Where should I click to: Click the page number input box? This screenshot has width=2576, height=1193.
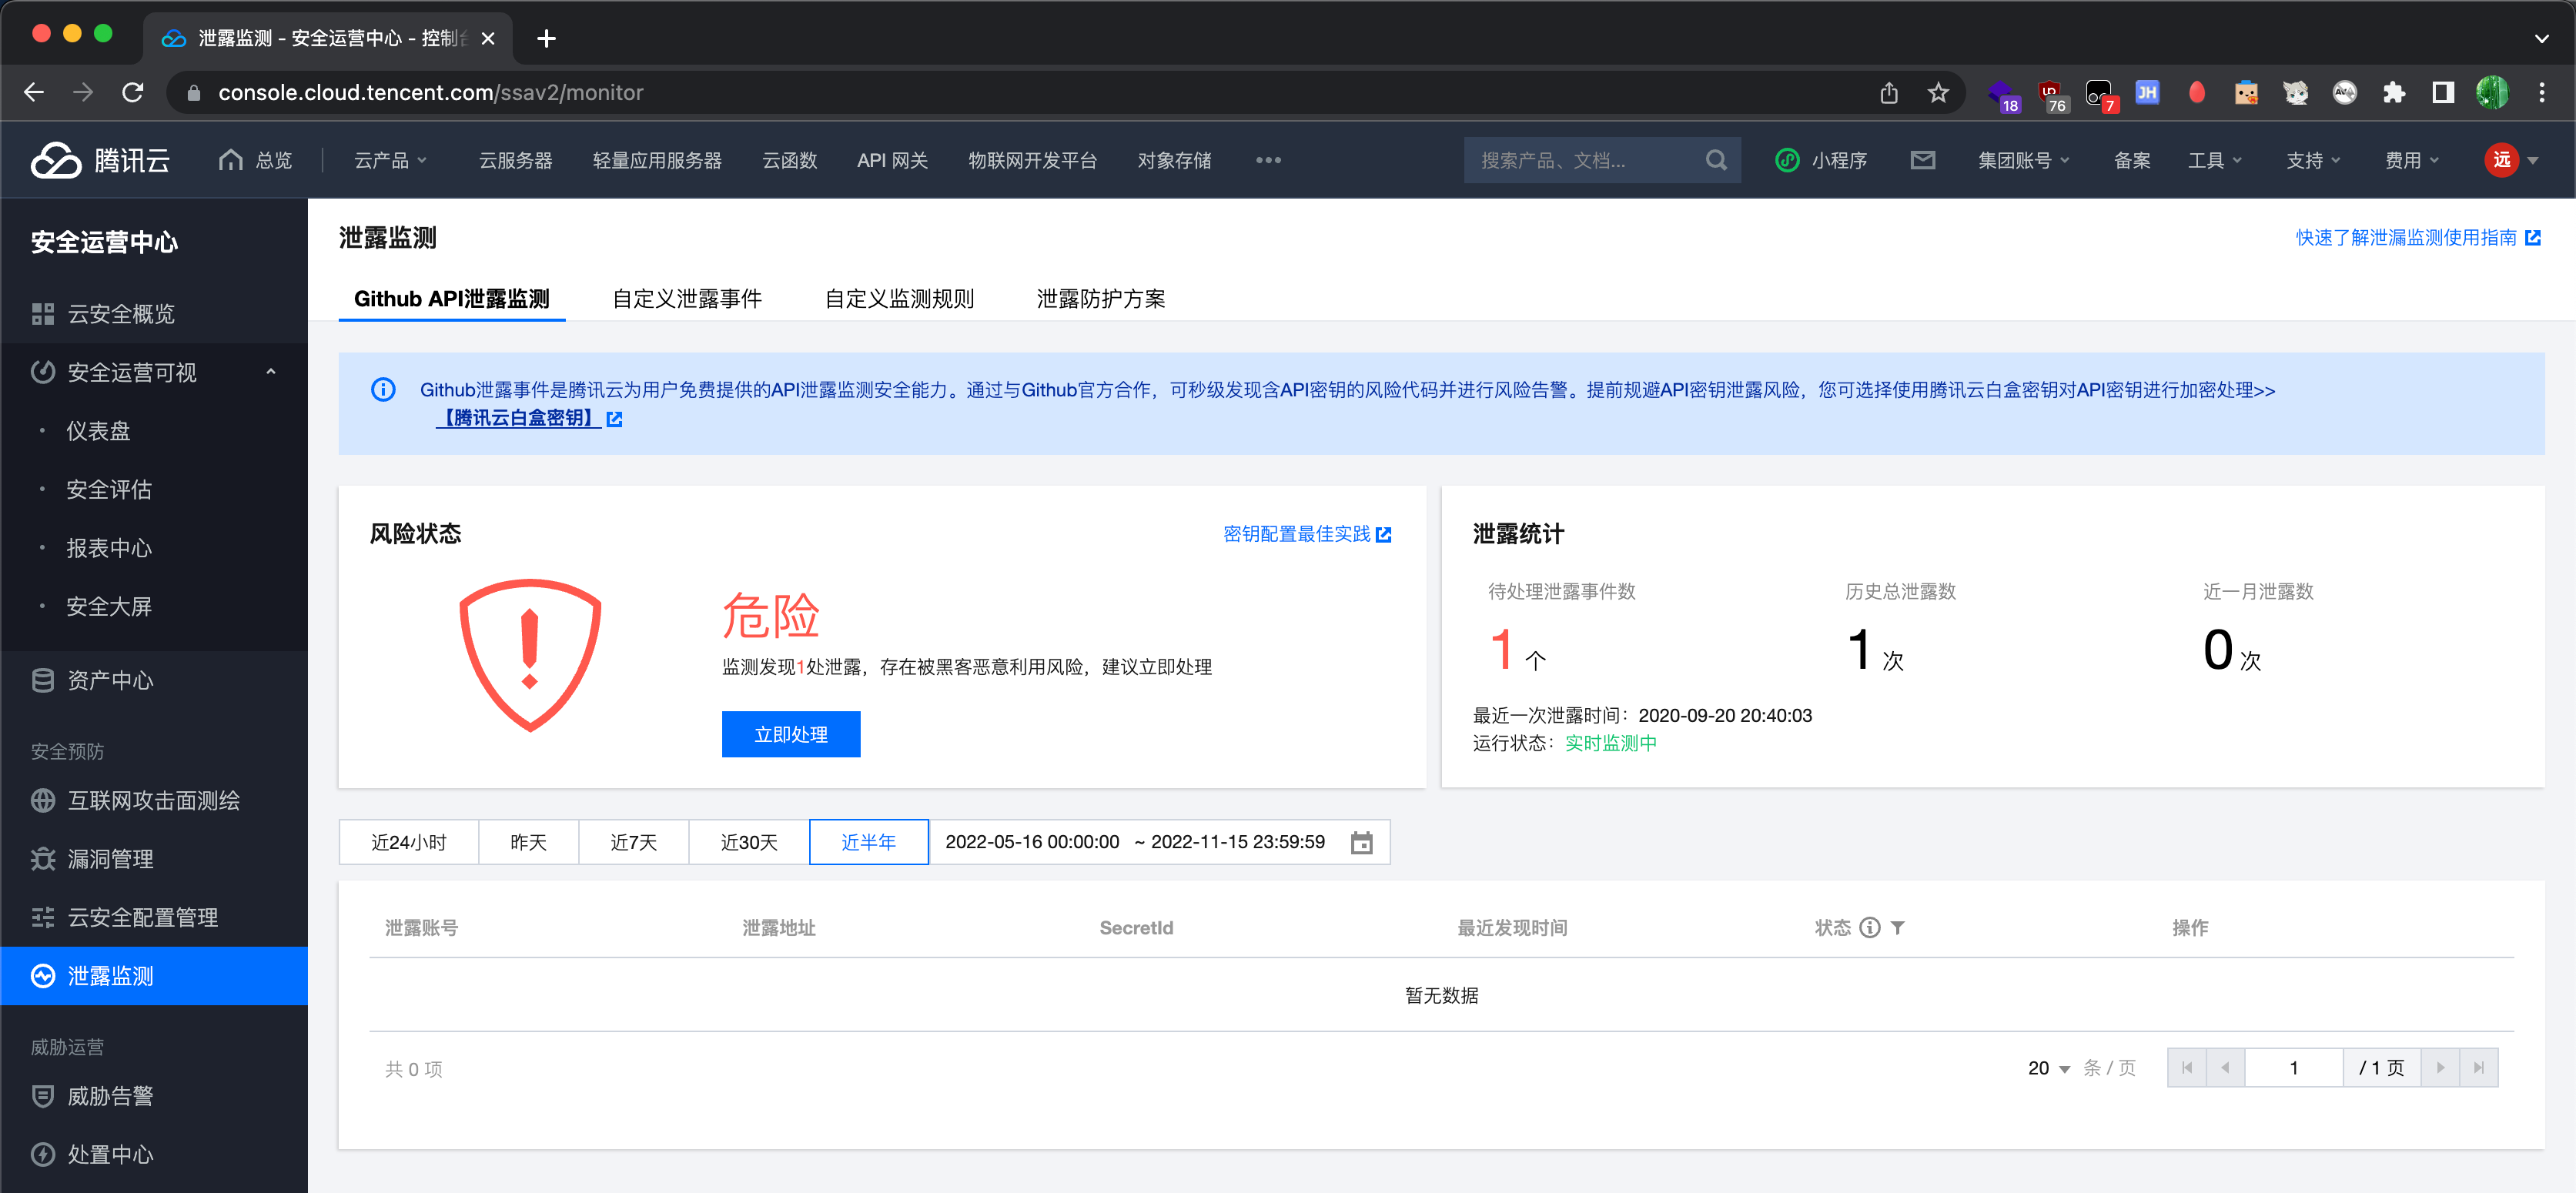tap(2294, 1067)
